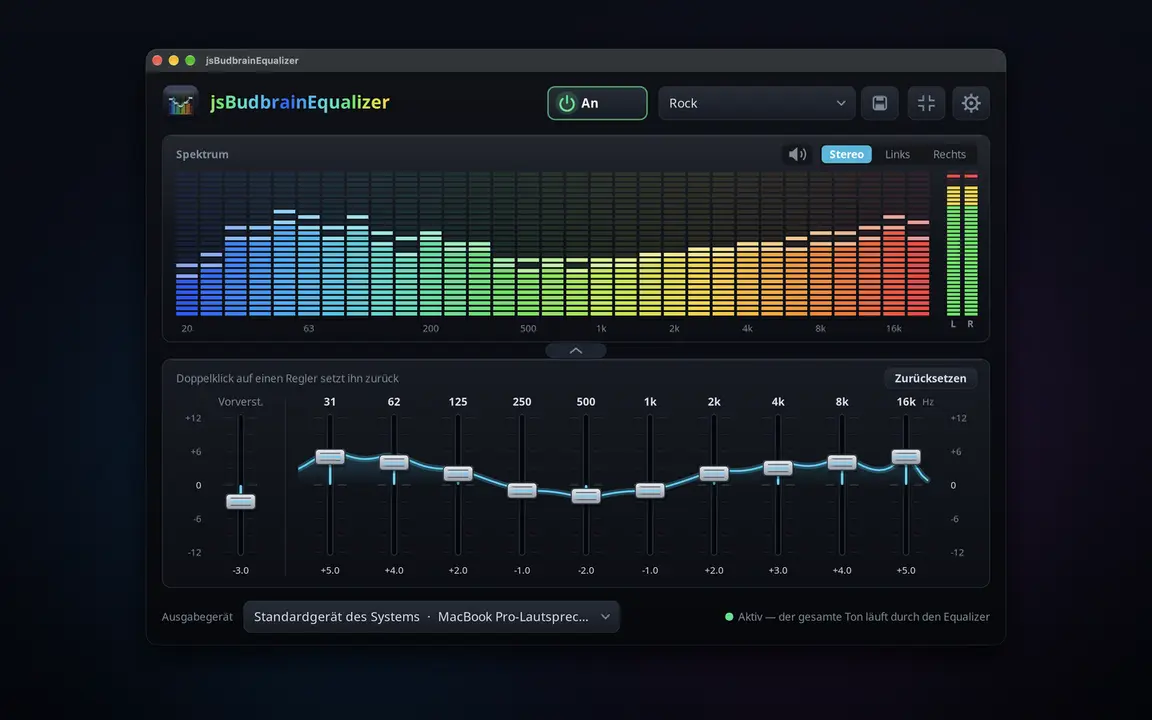1152x720 pixels.
Task: Mute the spectrum with the speaker icon
Action: tap(797, 154)
